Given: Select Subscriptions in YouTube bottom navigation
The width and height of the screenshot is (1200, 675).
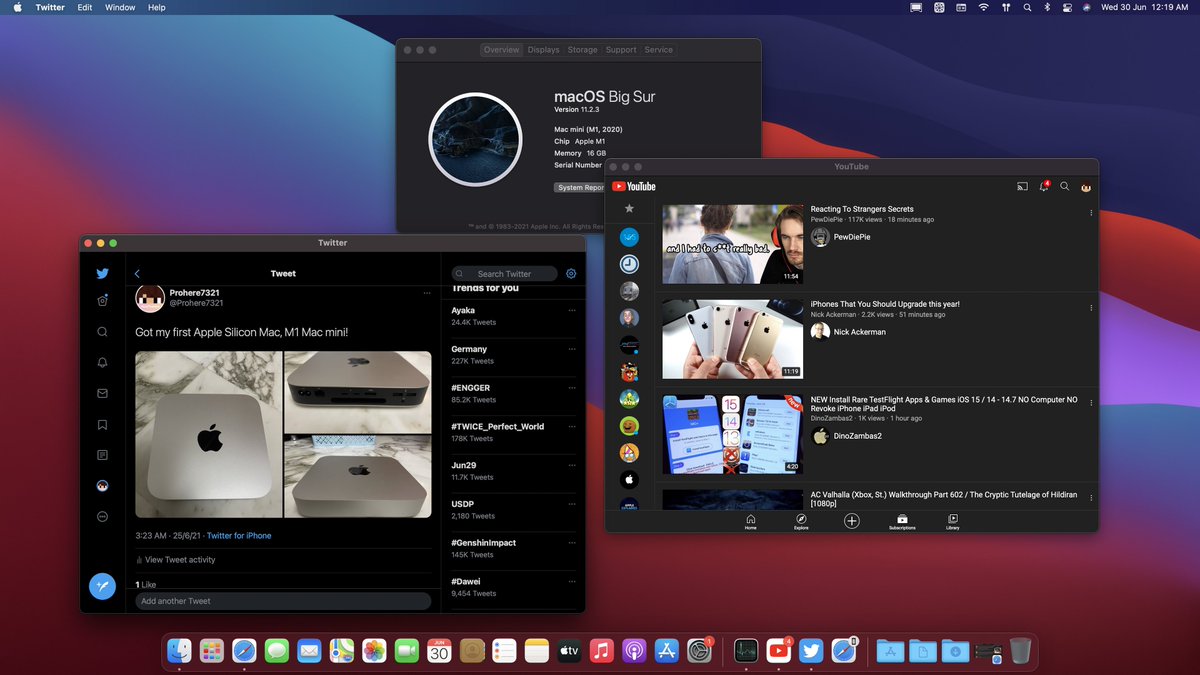Looking at the screenshot, I should [x=902, y=521].
